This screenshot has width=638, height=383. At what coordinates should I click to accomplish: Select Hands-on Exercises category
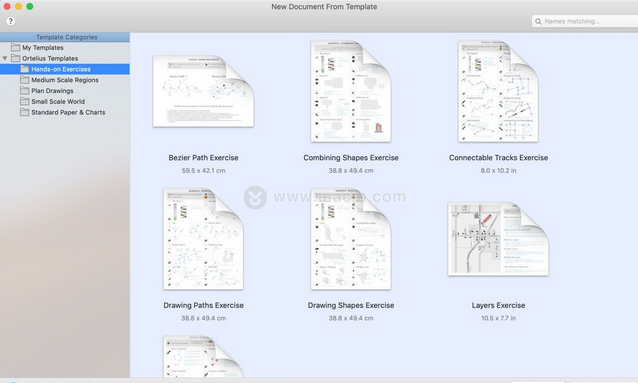point(65,69)
